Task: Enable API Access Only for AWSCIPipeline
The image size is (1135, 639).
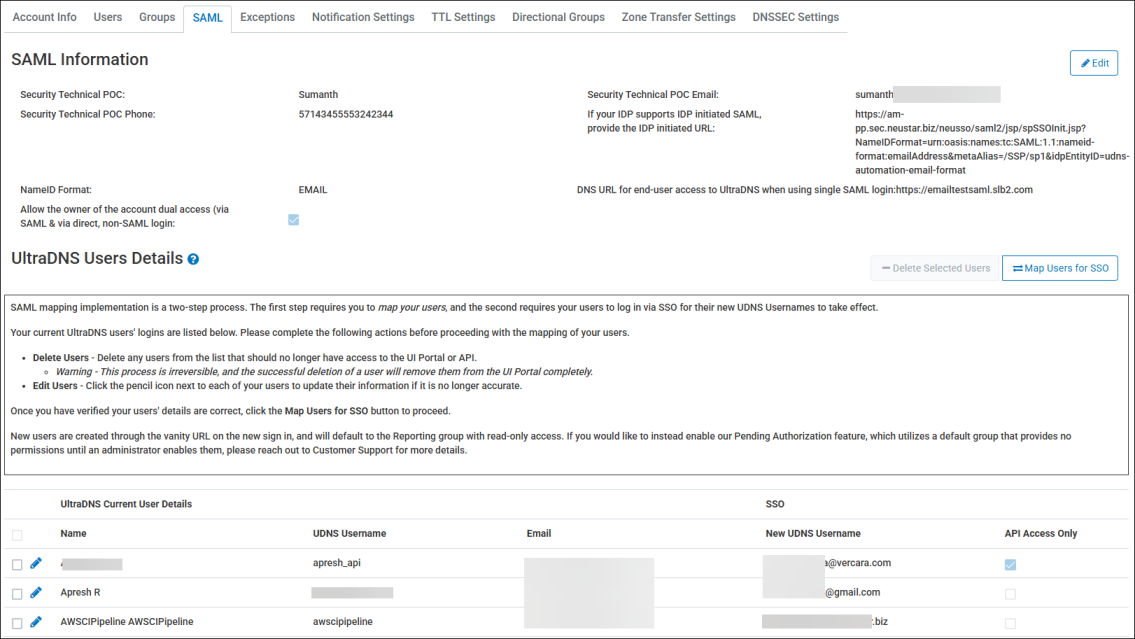Action: pyautogui.click(x=1010, y=623)
